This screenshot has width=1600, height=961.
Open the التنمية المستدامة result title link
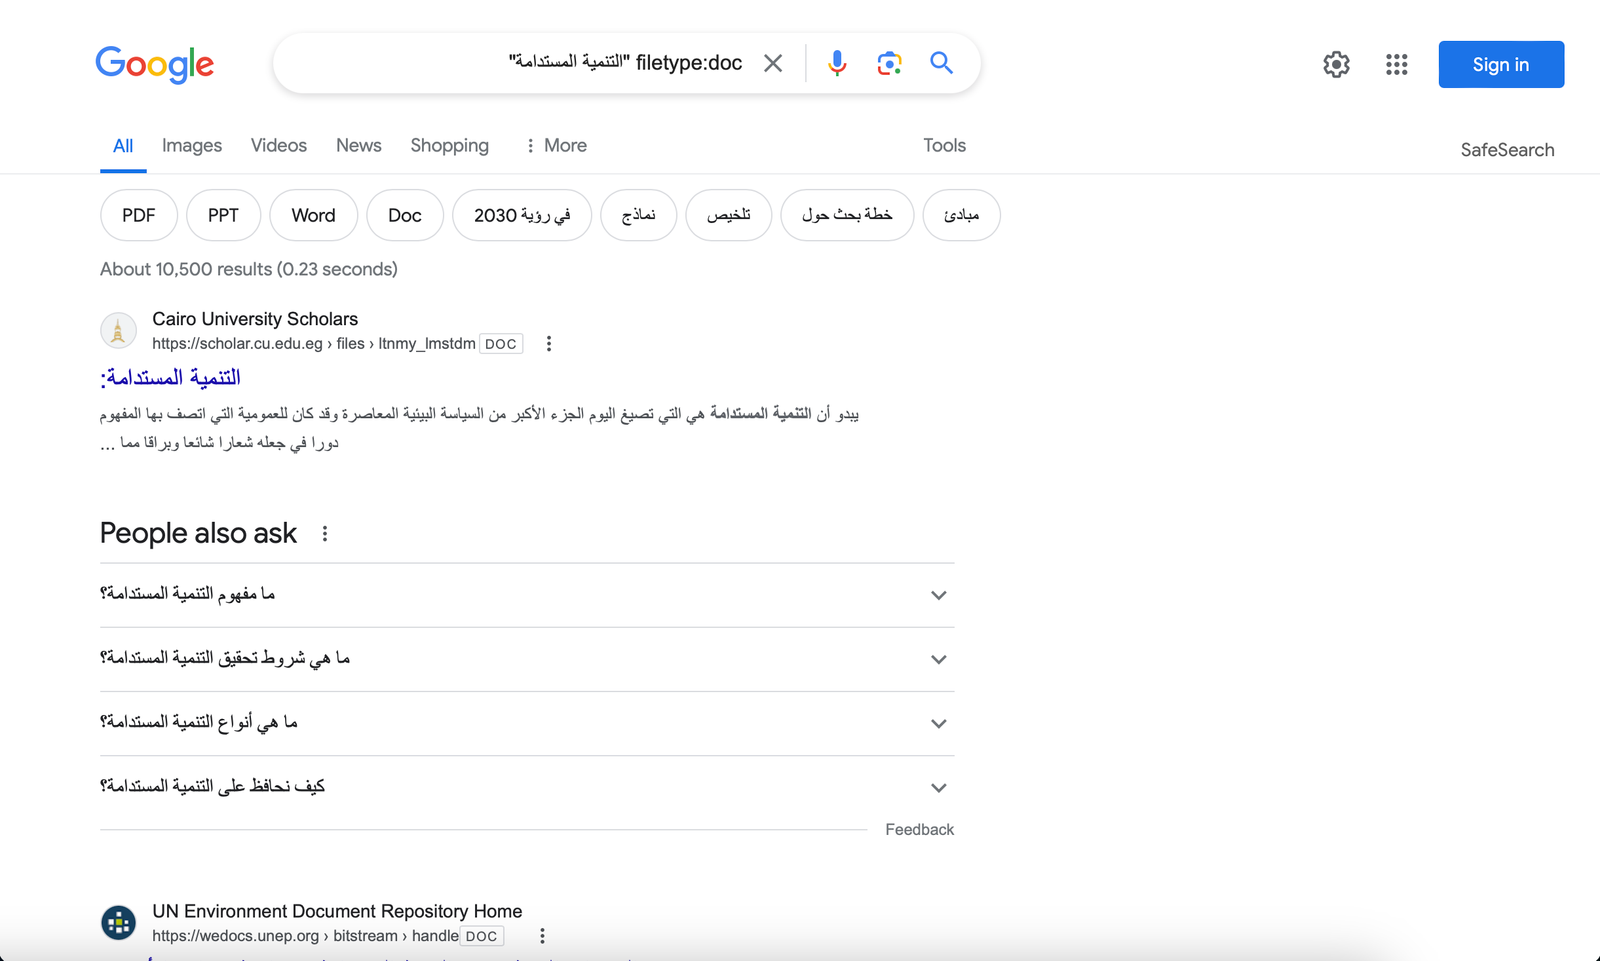pyautogui.click(x=171, y=378)
